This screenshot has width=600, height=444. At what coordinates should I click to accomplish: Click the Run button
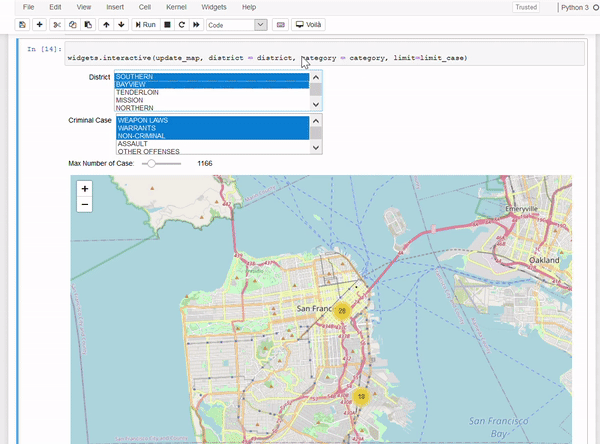(x=145, y=24)
